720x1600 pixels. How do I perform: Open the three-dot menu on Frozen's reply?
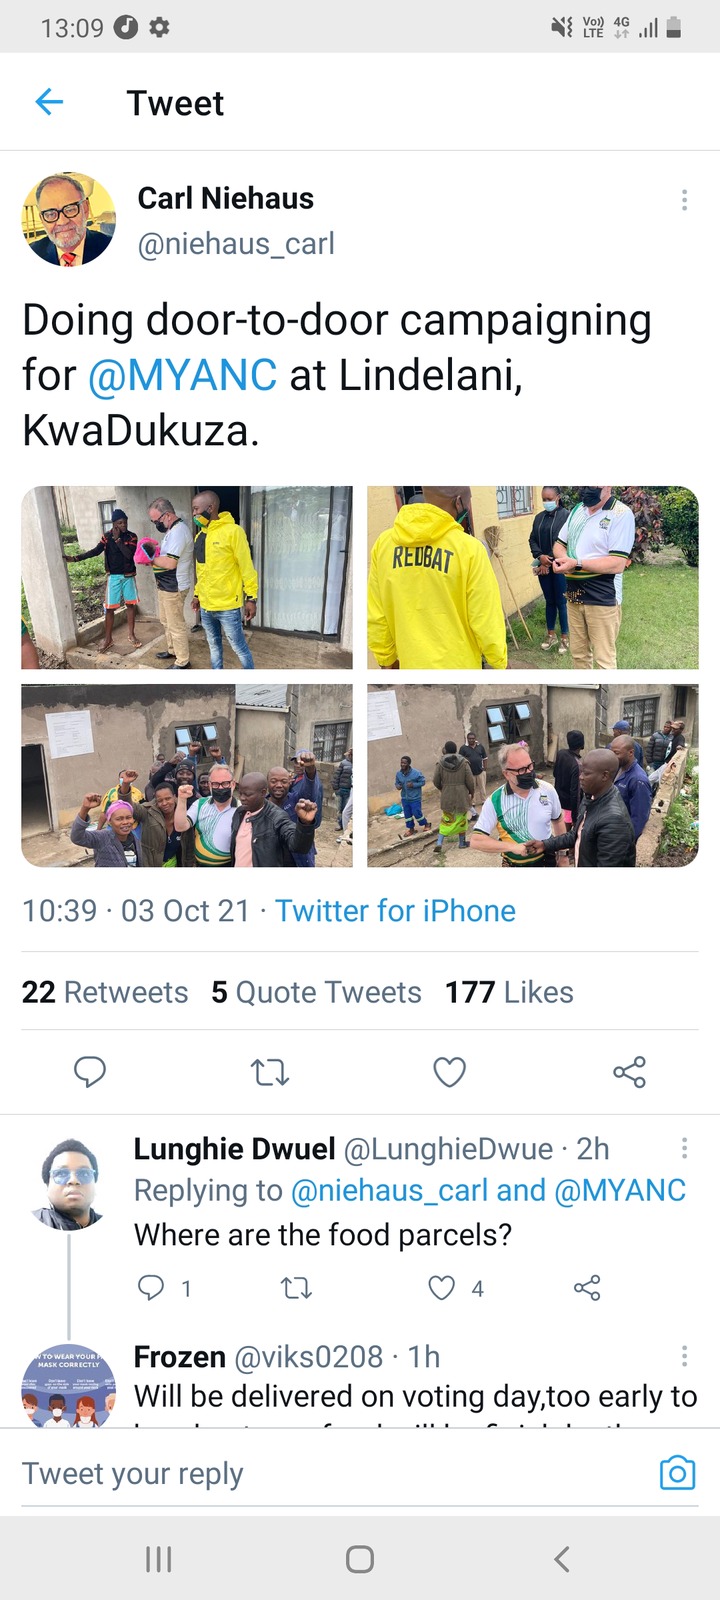[x=684, y=1355]
